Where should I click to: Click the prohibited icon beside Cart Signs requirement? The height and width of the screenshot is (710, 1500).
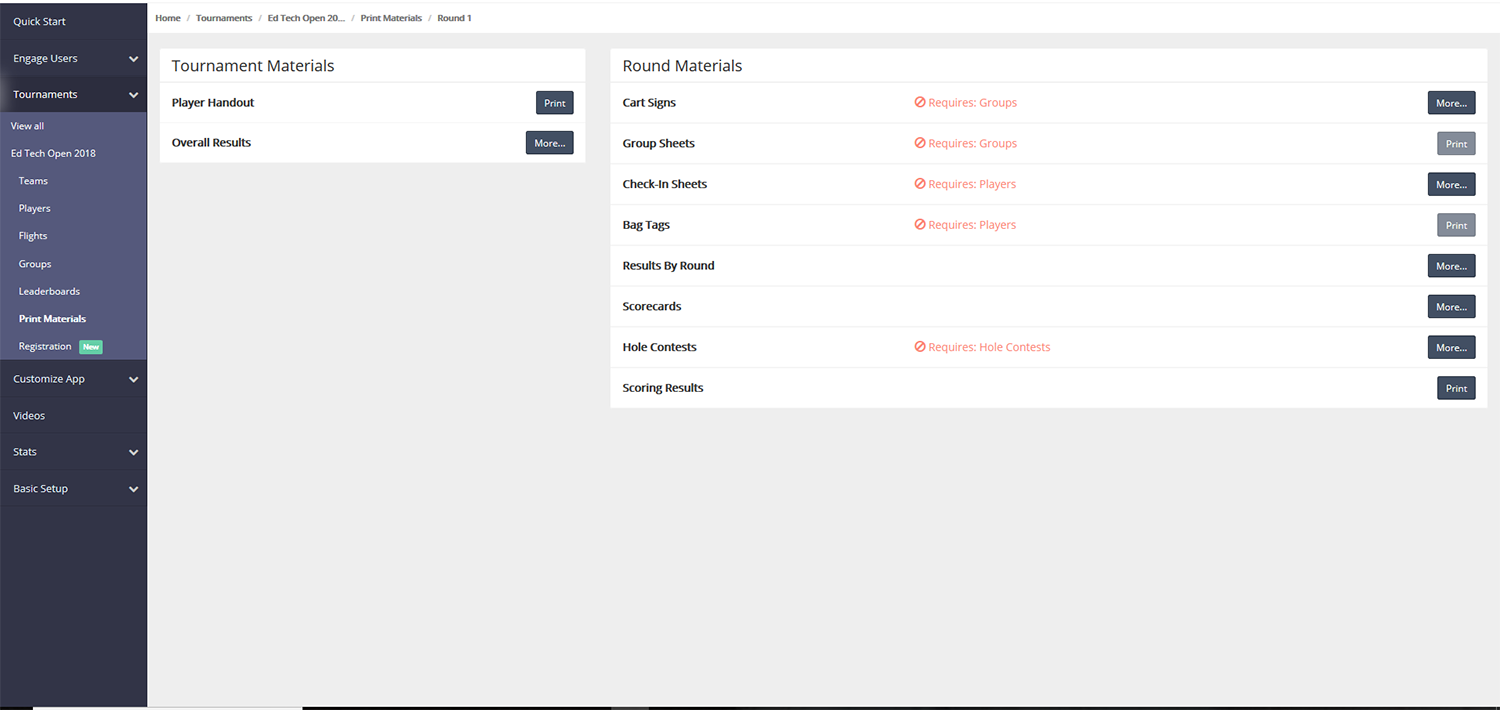tap(920, 103)
